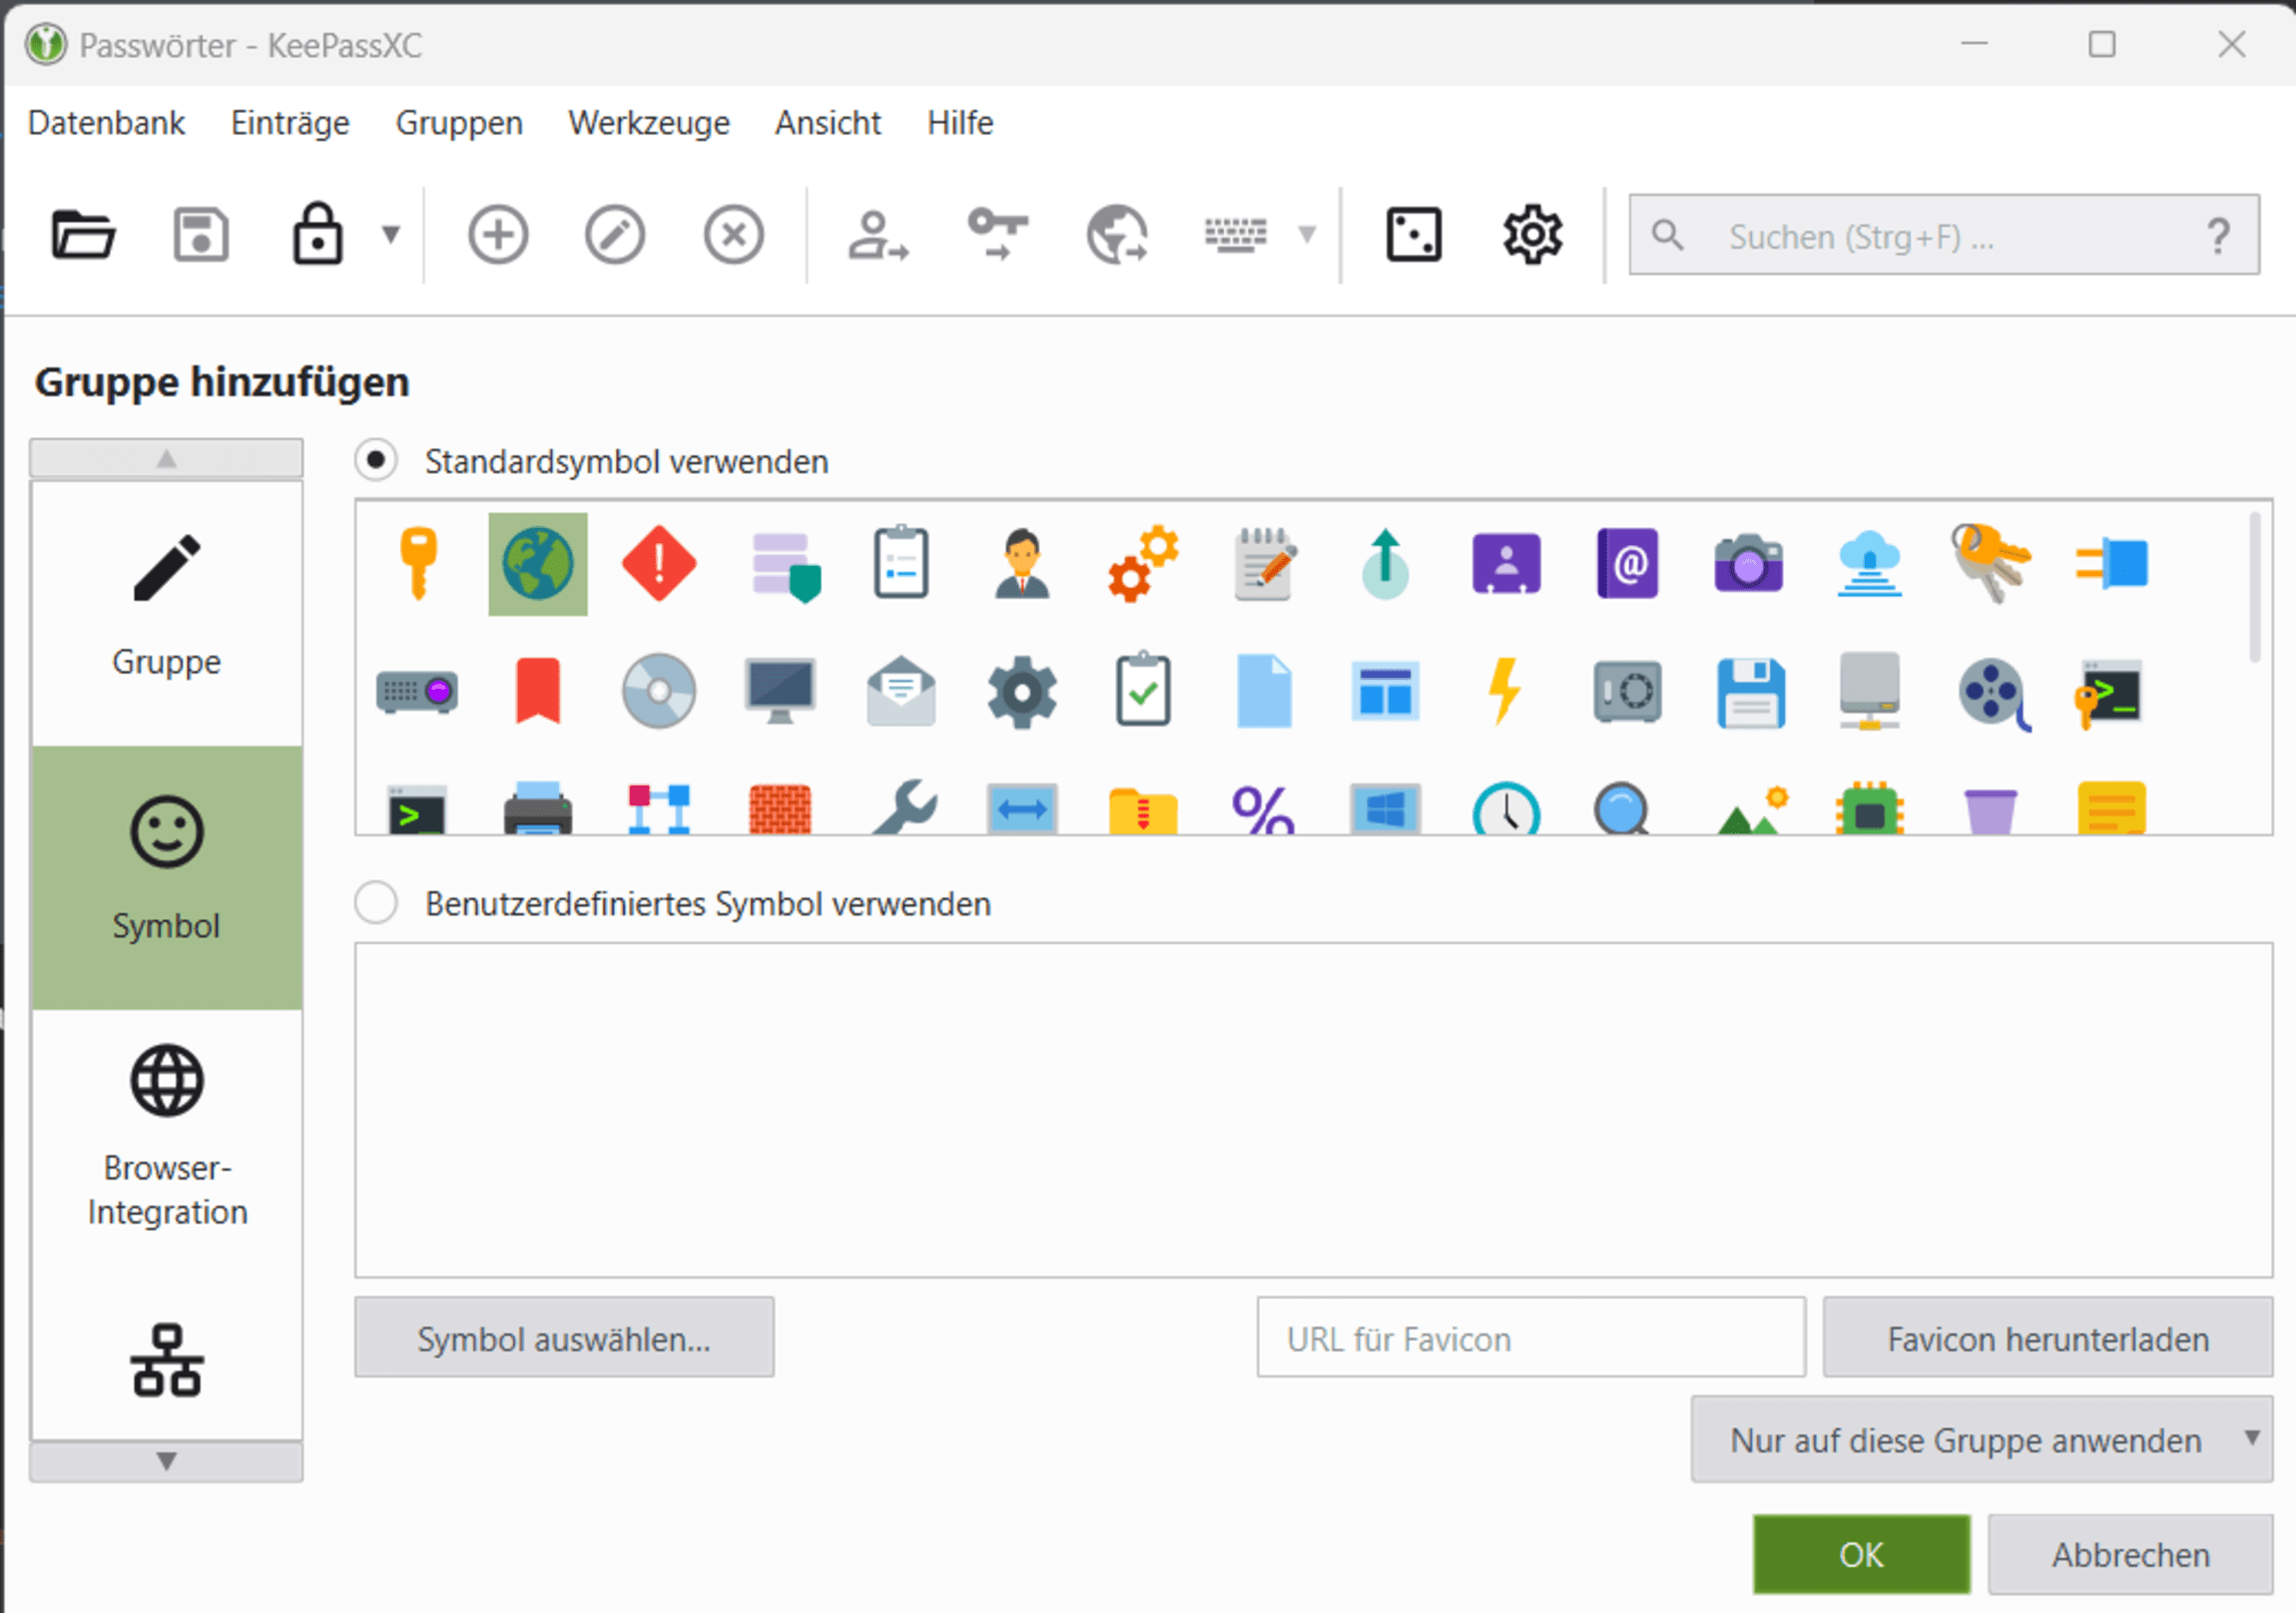Click 'Symbol auswählen...' button

(564, 1338)
